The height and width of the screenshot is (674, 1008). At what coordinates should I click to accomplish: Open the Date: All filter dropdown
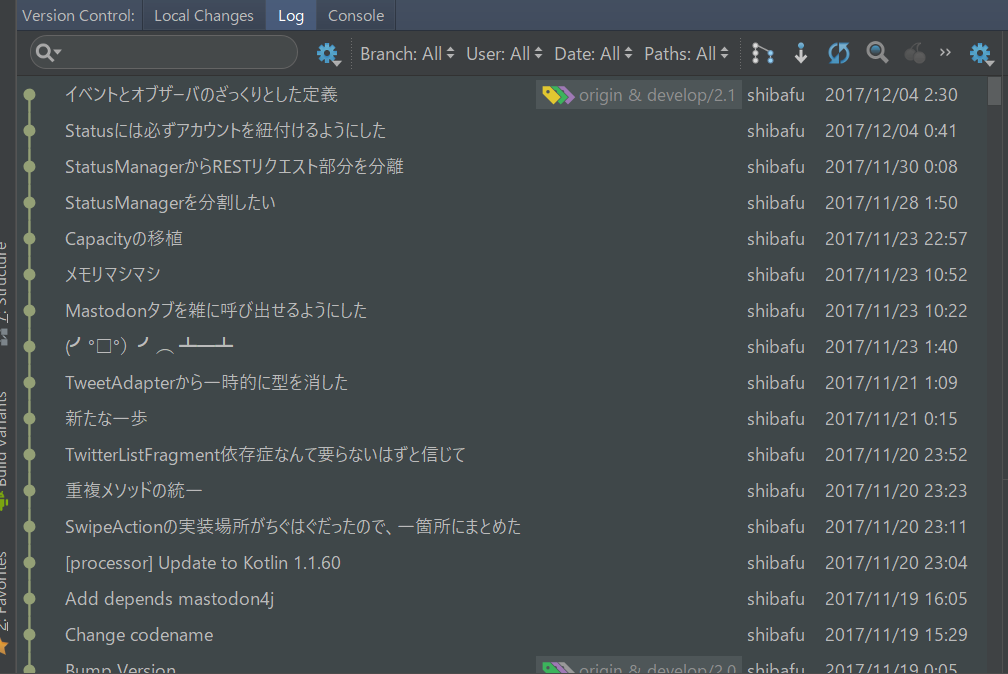point(593,54)
